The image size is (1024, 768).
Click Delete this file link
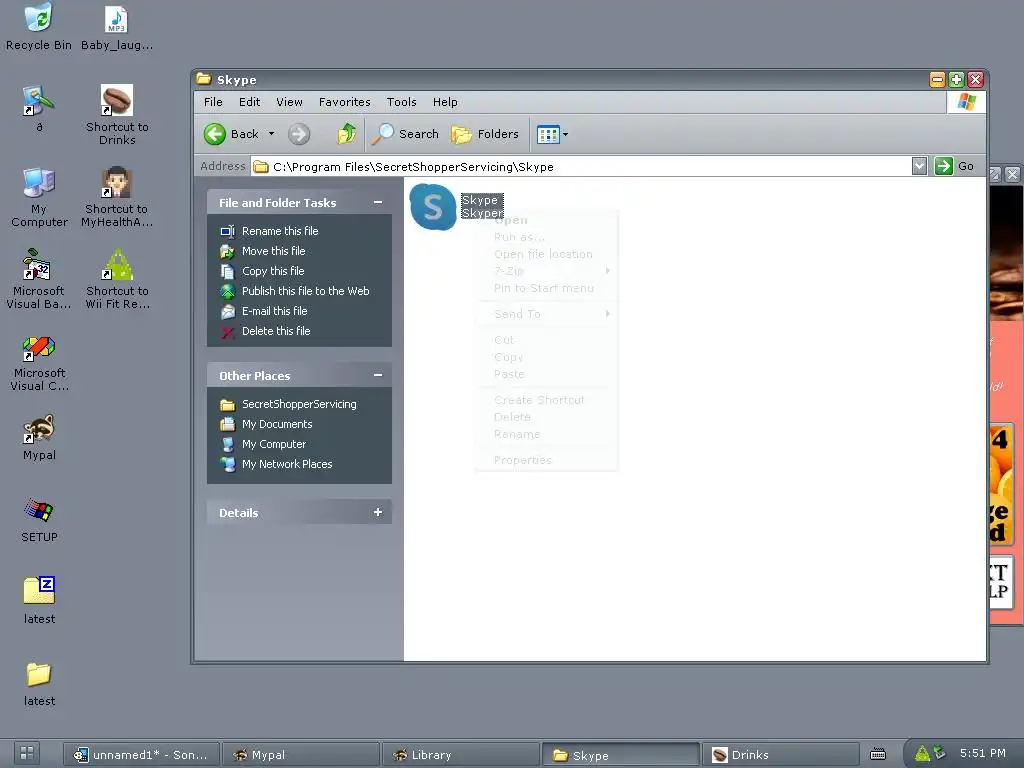276,331
